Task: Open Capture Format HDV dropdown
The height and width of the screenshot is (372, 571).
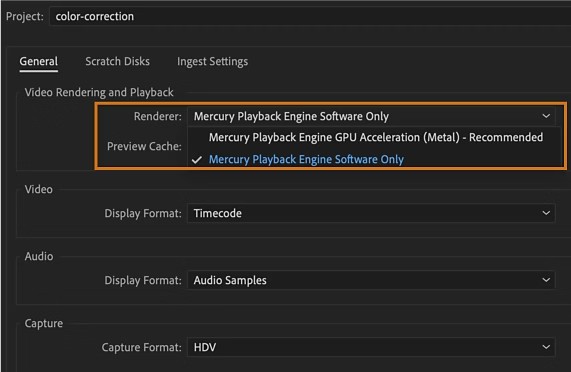Action: click(371, 347)
